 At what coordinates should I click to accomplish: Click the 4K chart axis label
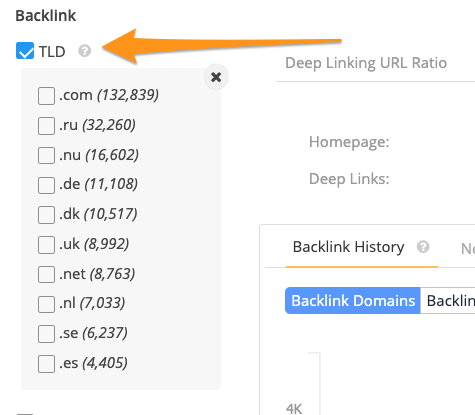(x=294, y=409)
